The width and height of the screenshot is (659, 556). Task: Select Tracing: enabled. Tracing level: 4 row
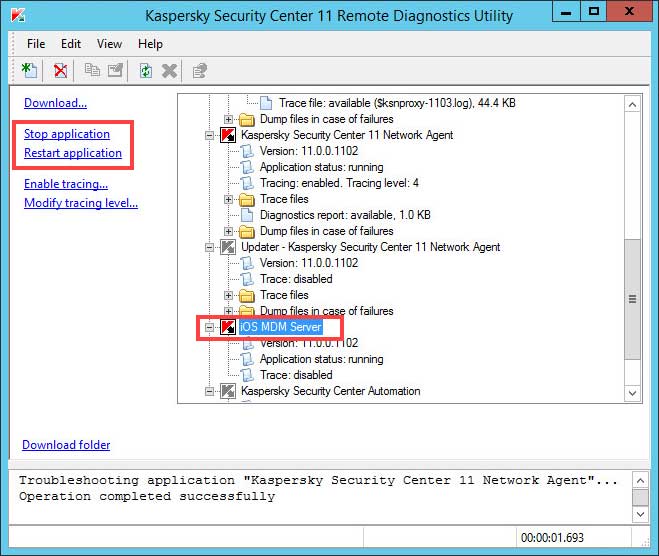click(339, 183)
